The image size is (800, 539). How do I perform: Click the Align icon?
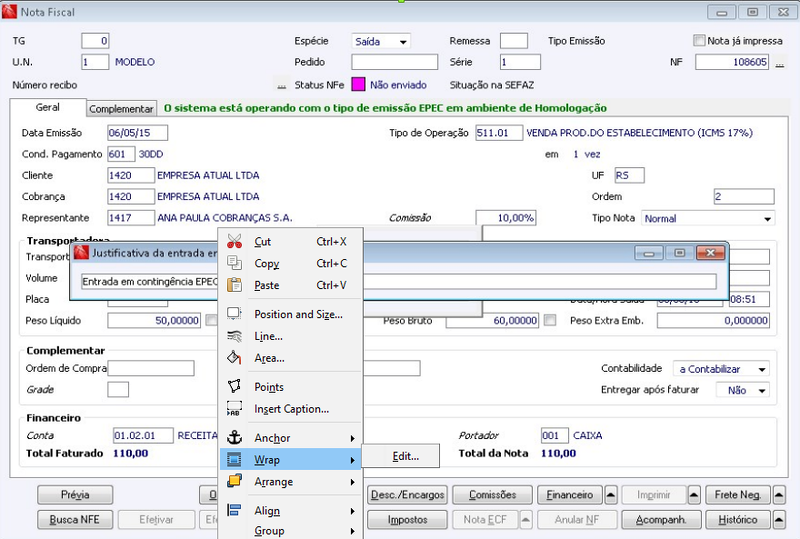234,510
